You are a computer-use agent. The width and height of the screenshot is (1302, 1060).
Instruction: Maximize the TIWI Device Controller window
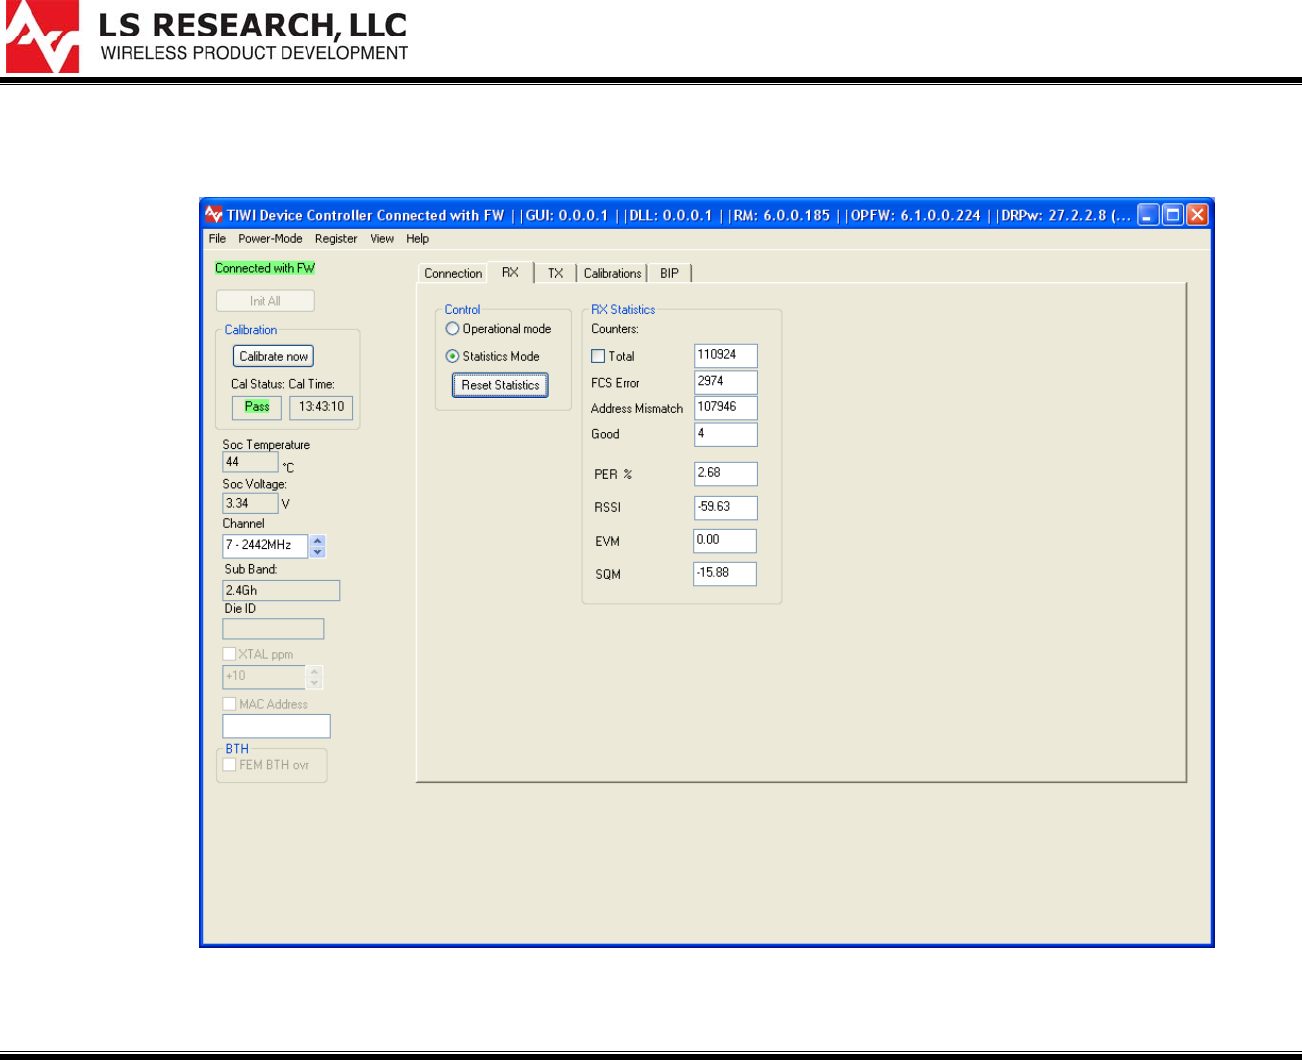click(x=1173, y=215)
